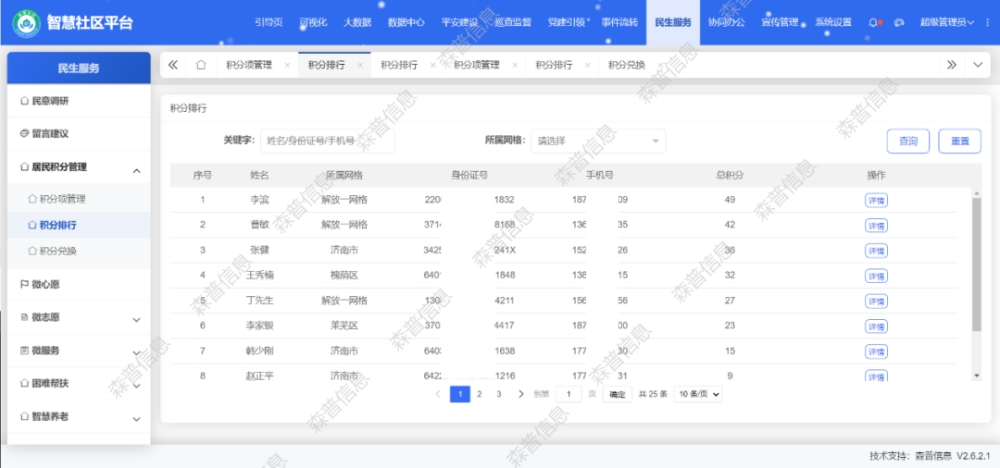Go to page 3 in pagination
Screen dimensions: 1000x468
coord(499,394)
